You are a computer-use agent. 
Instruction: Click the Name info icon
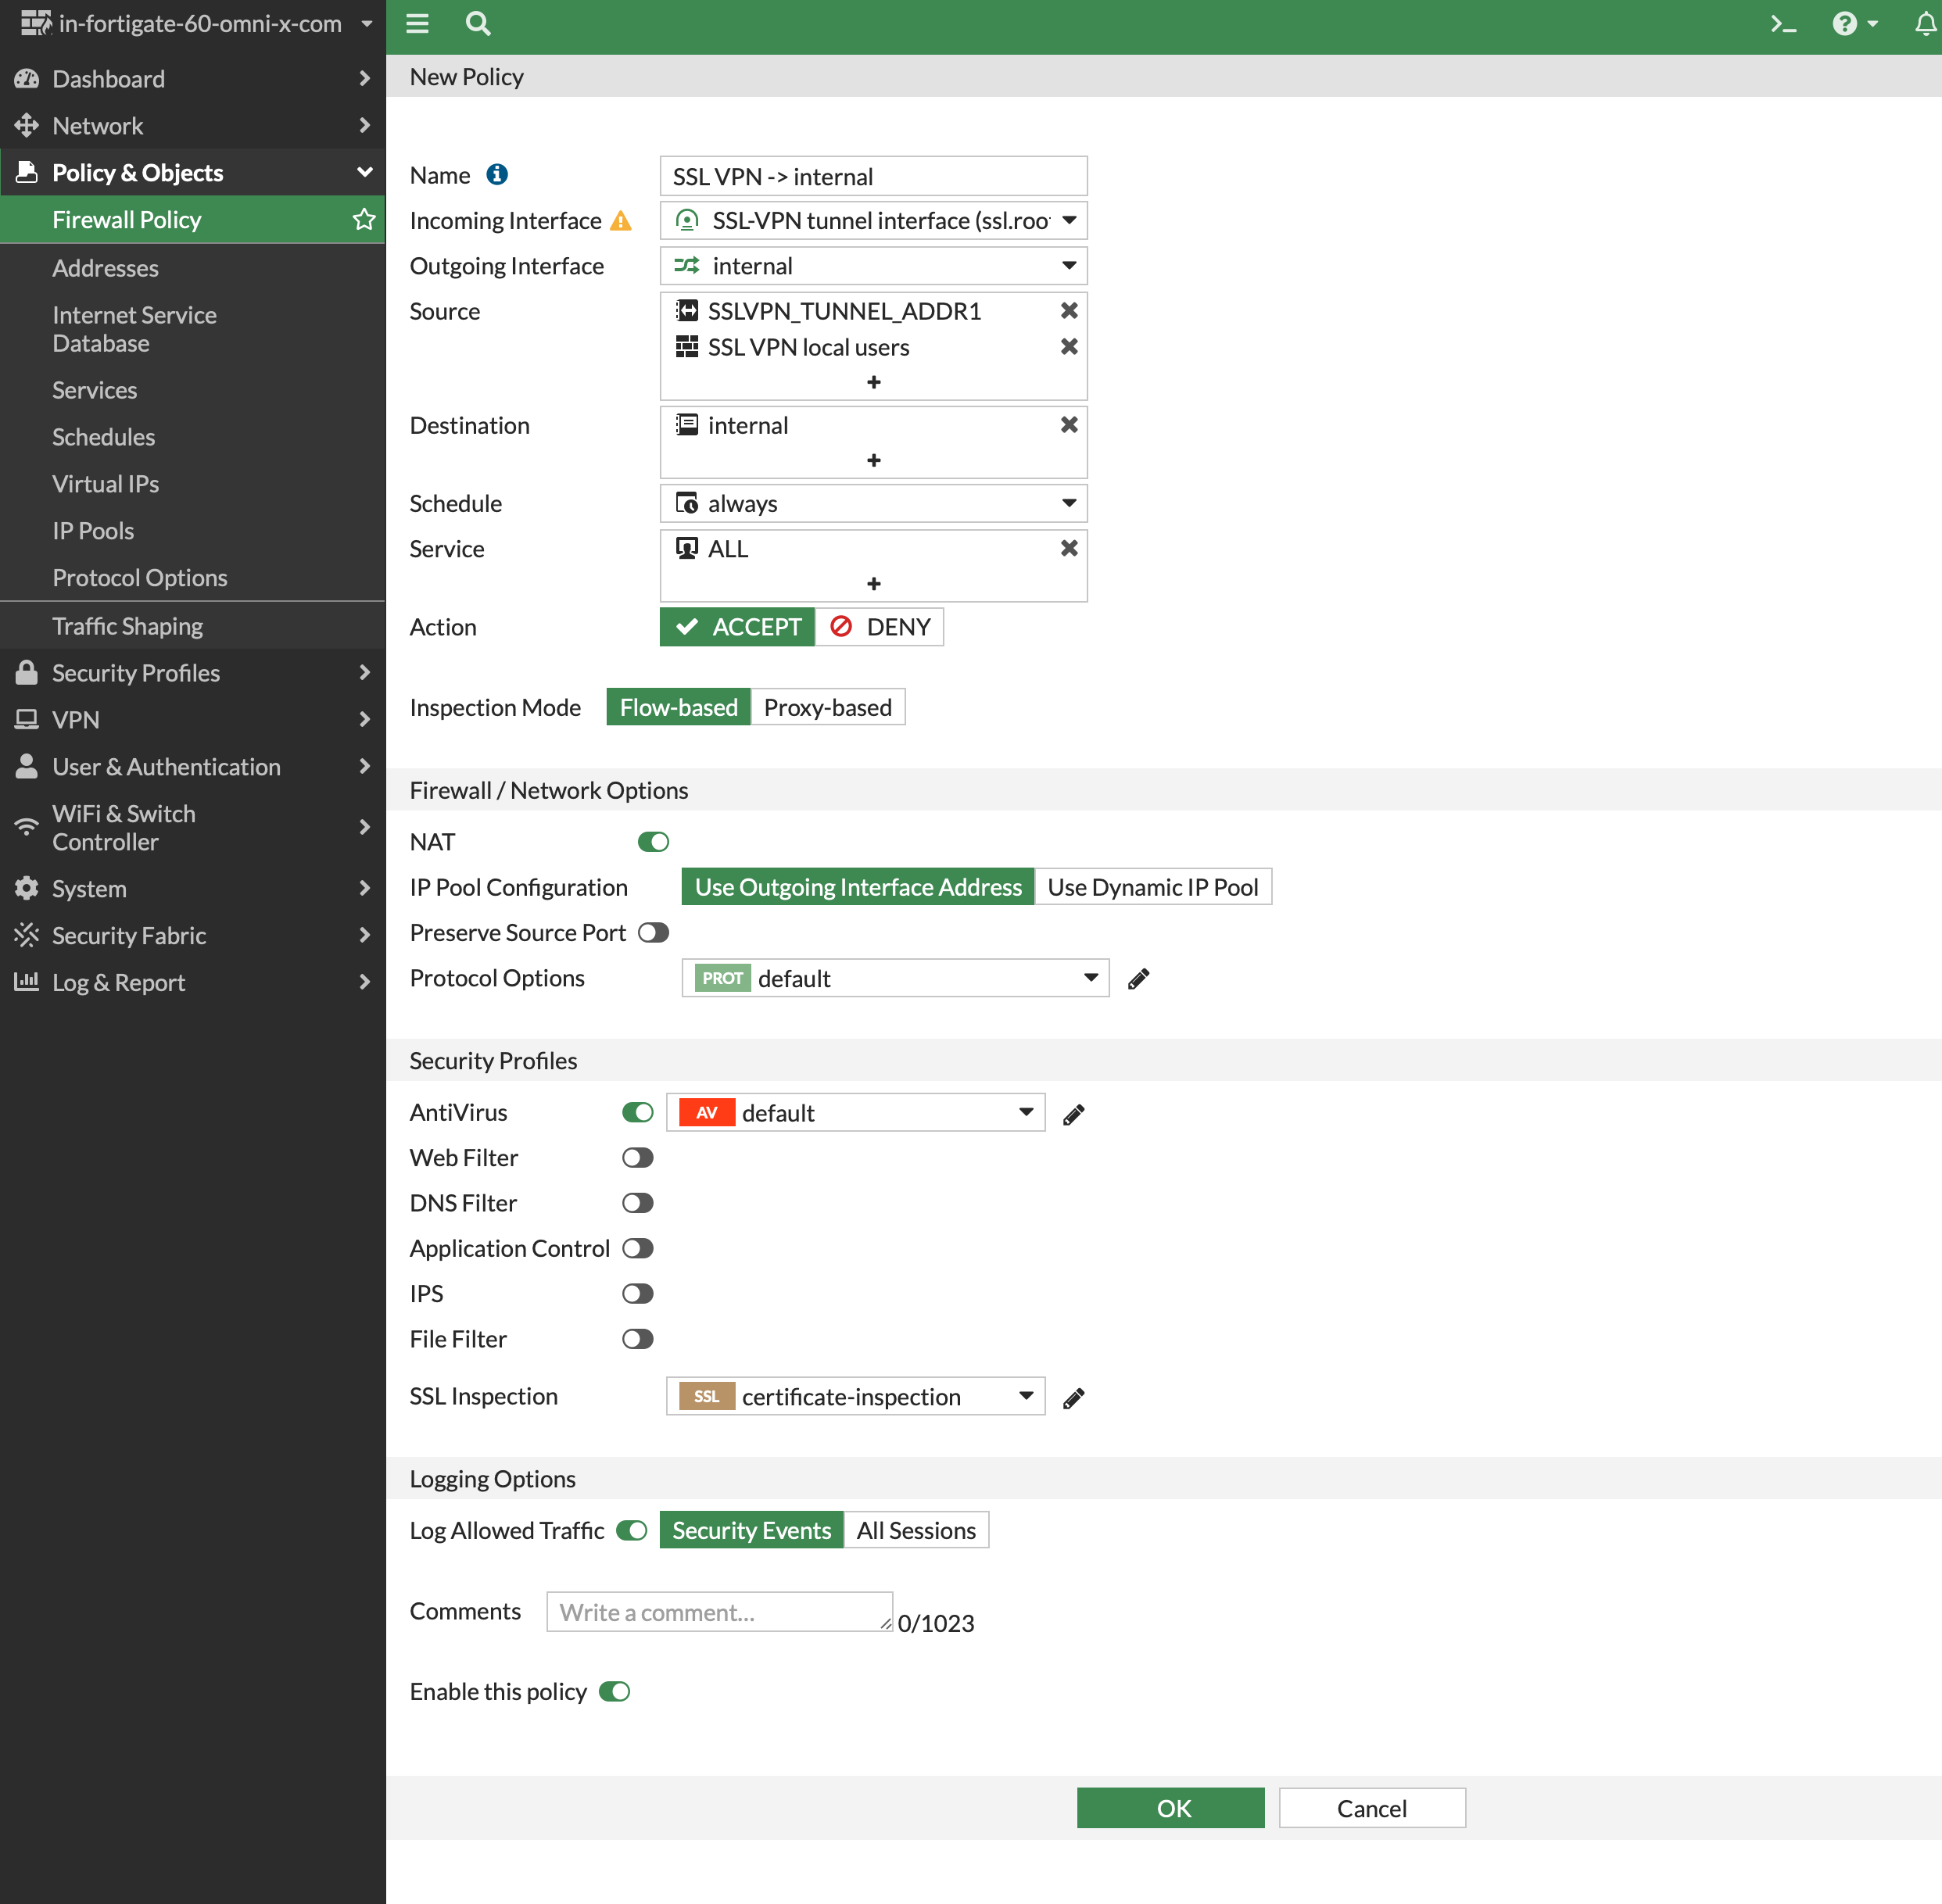point(497,175)
